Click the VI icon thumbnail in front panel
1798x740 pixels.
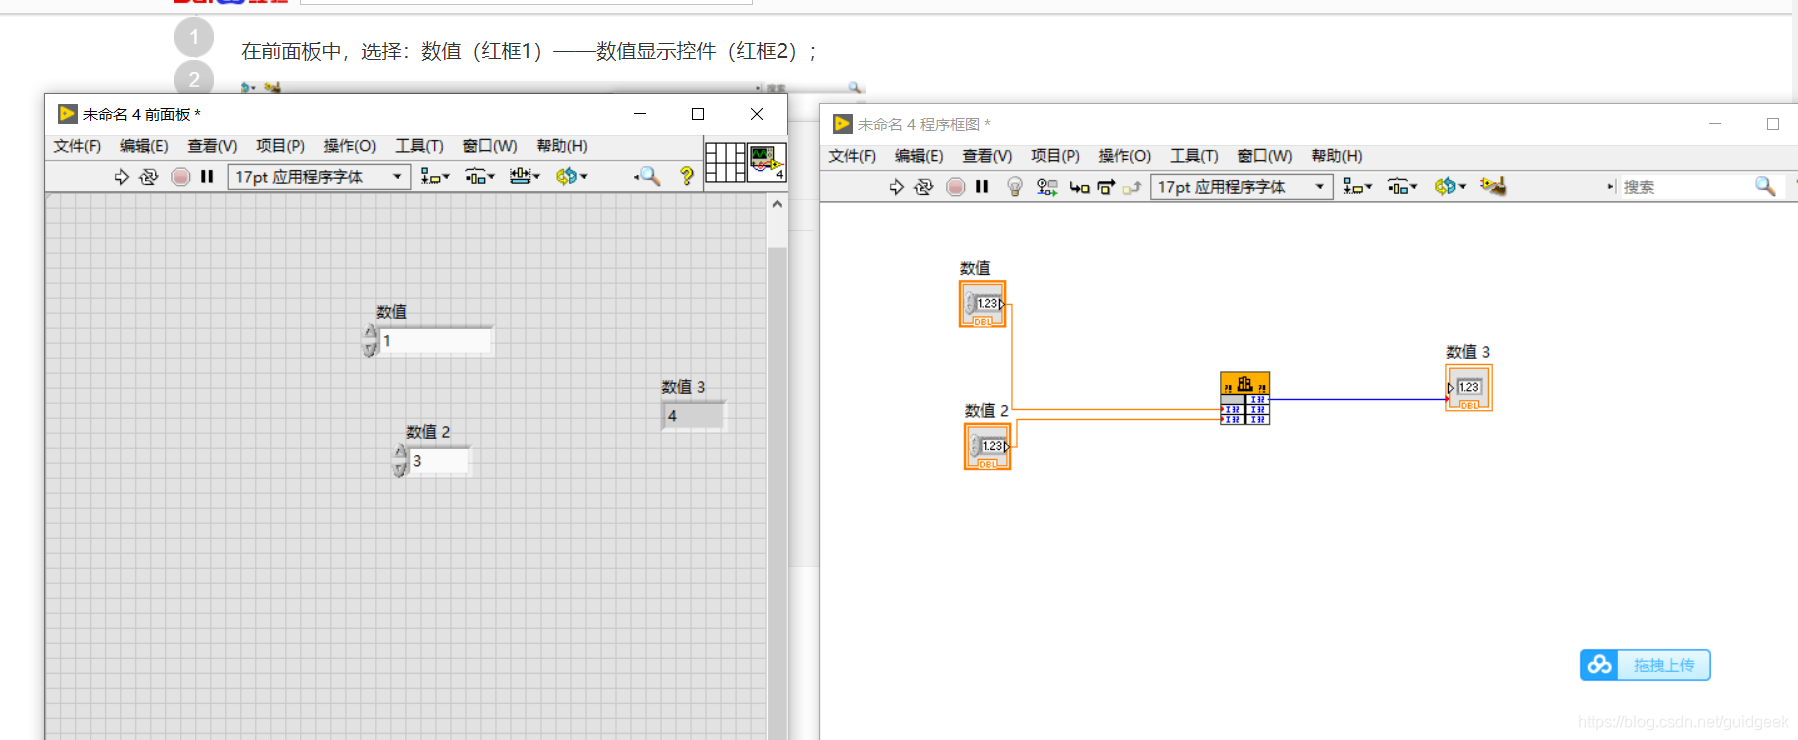click(768, 162)
